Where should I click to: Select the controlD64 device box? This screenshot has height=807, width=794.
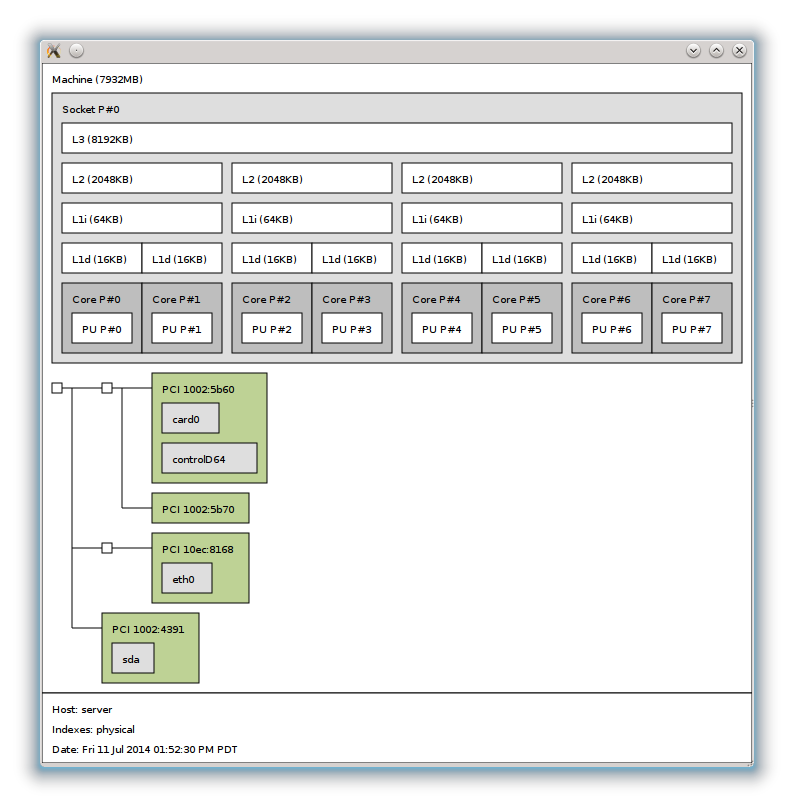(x=209, y=459)
